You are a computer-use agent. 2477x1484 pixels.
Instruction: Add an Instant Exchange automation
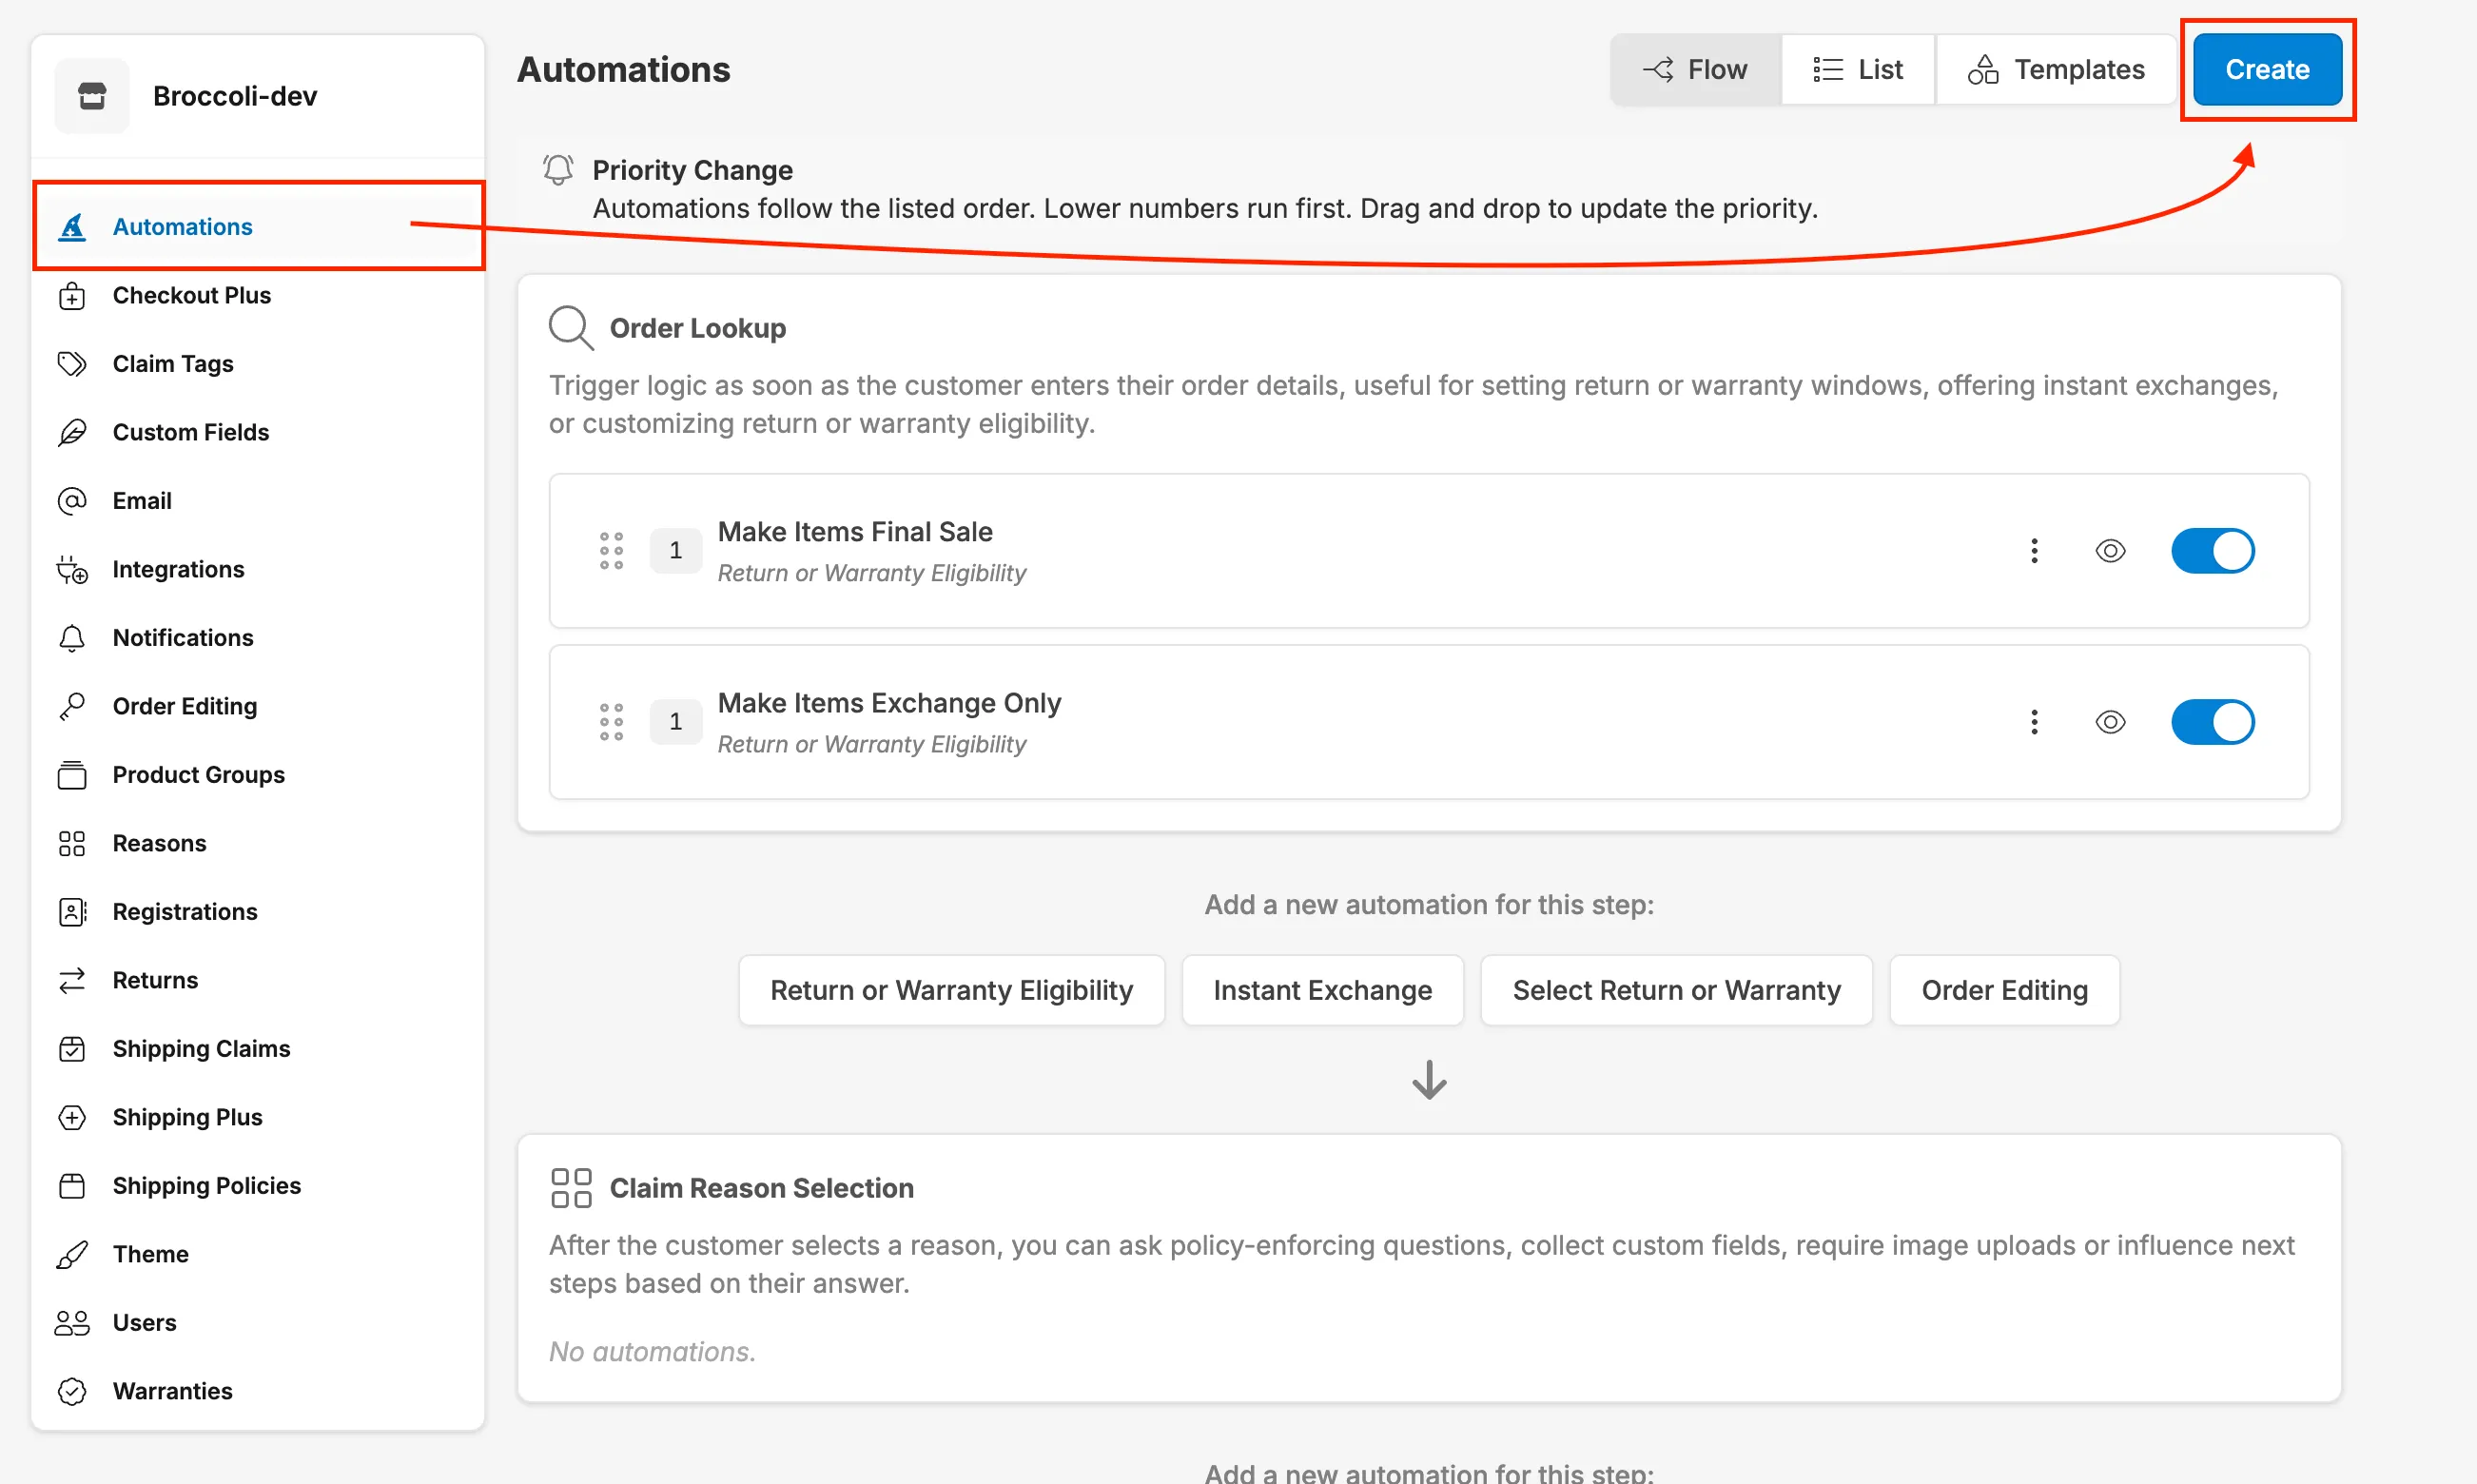(x=1322, y=990)
